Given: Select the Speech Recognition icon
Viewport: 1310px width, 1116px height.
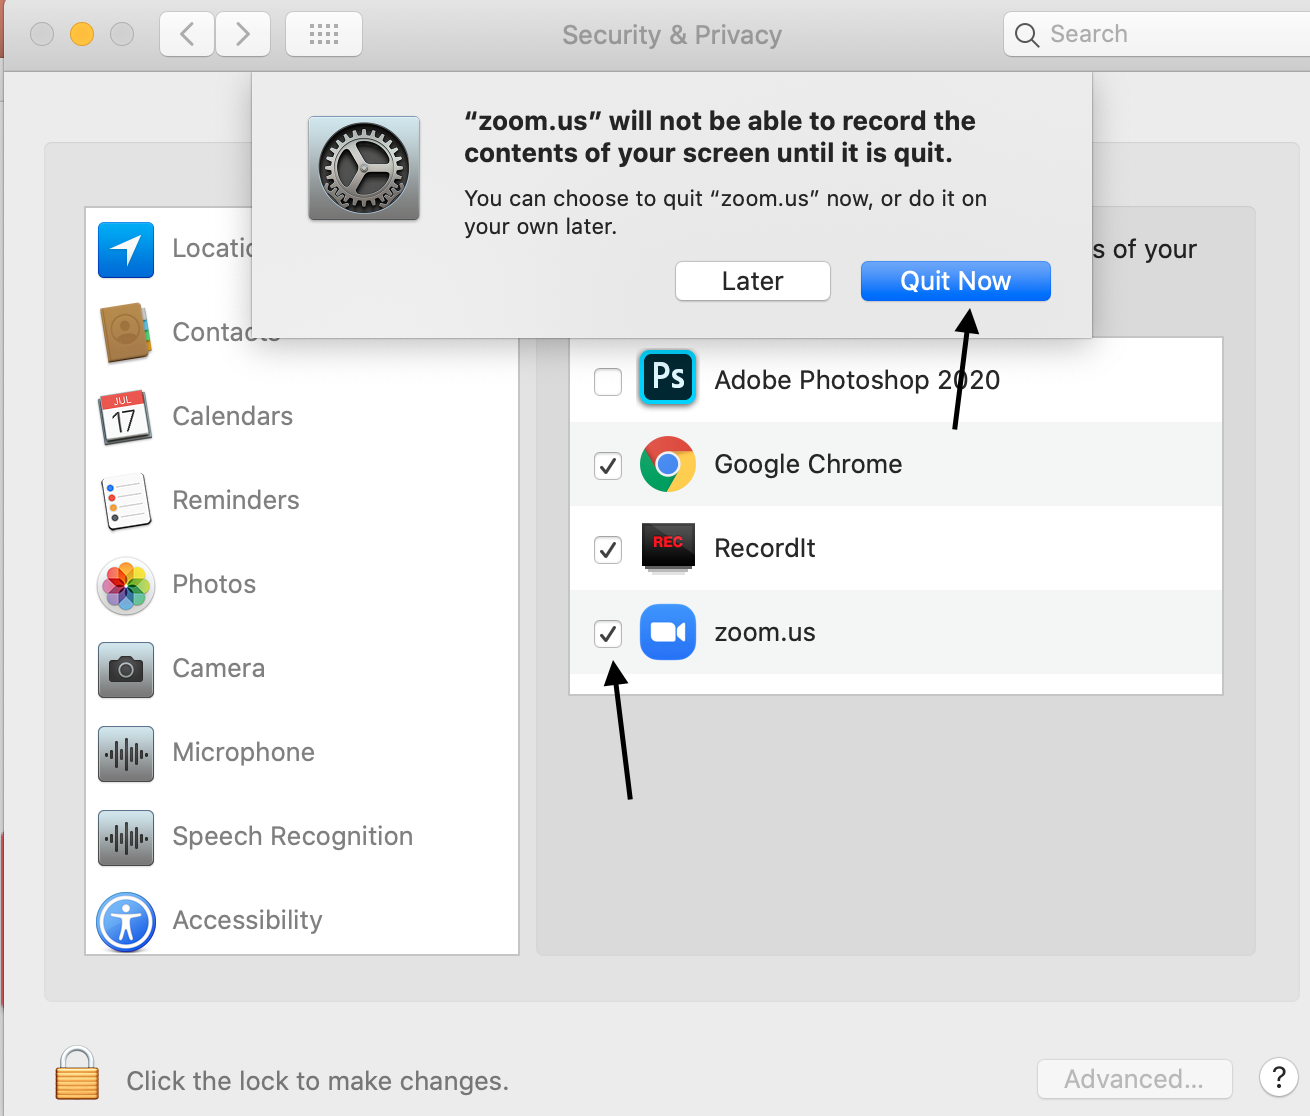Looking at the screenshot, I should [126, 837].
